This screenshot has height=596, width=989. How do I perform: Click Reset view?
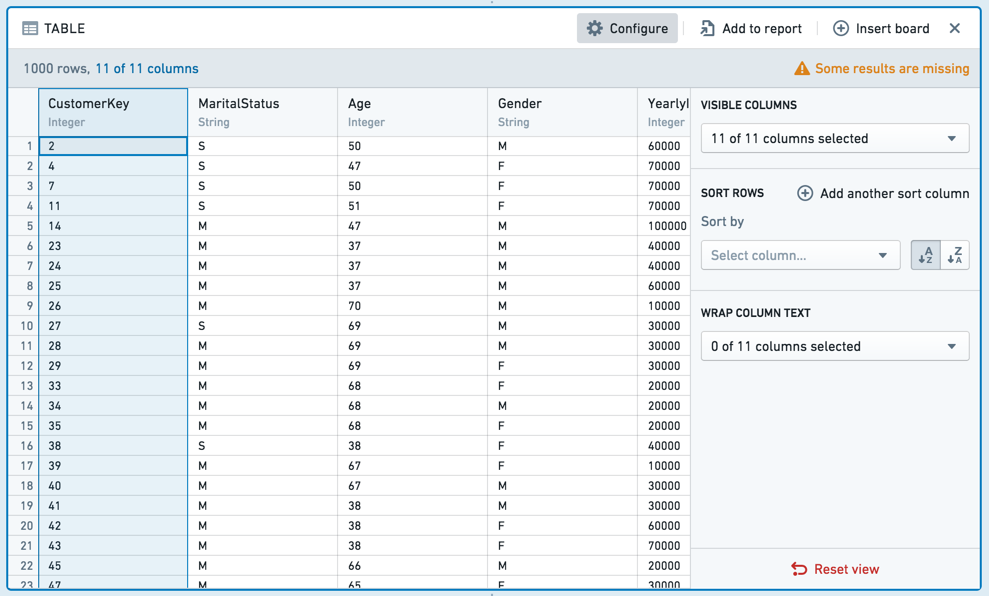click(835, 570)
